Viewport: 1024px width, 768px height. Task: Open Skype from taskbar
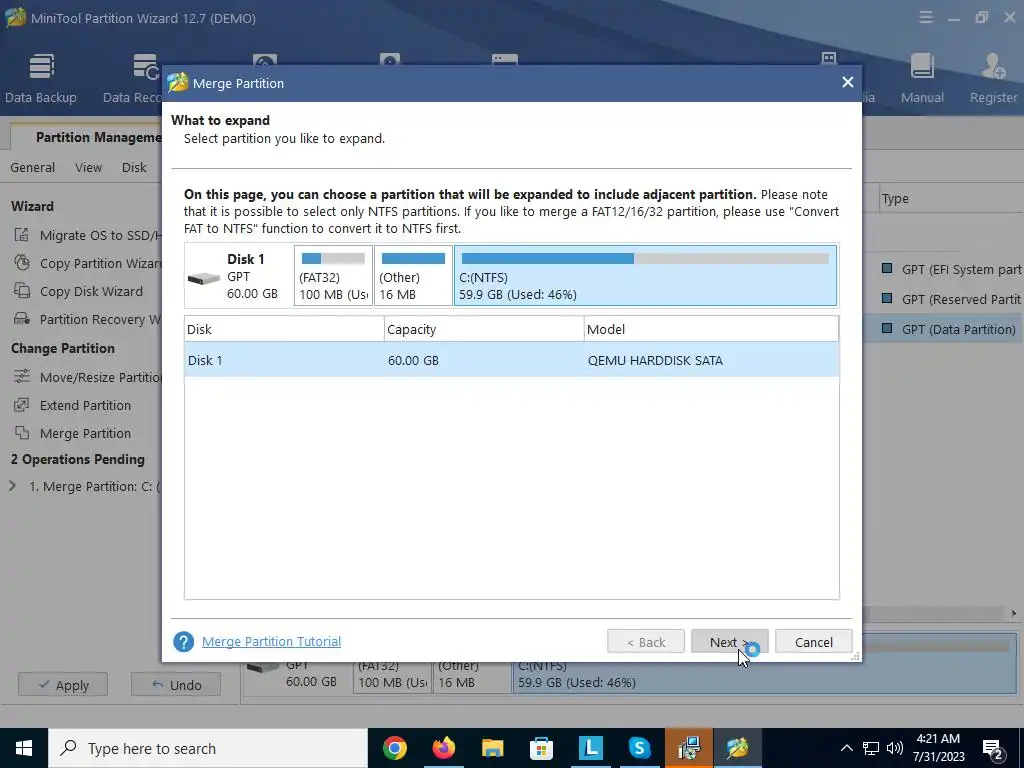point(639,748)
